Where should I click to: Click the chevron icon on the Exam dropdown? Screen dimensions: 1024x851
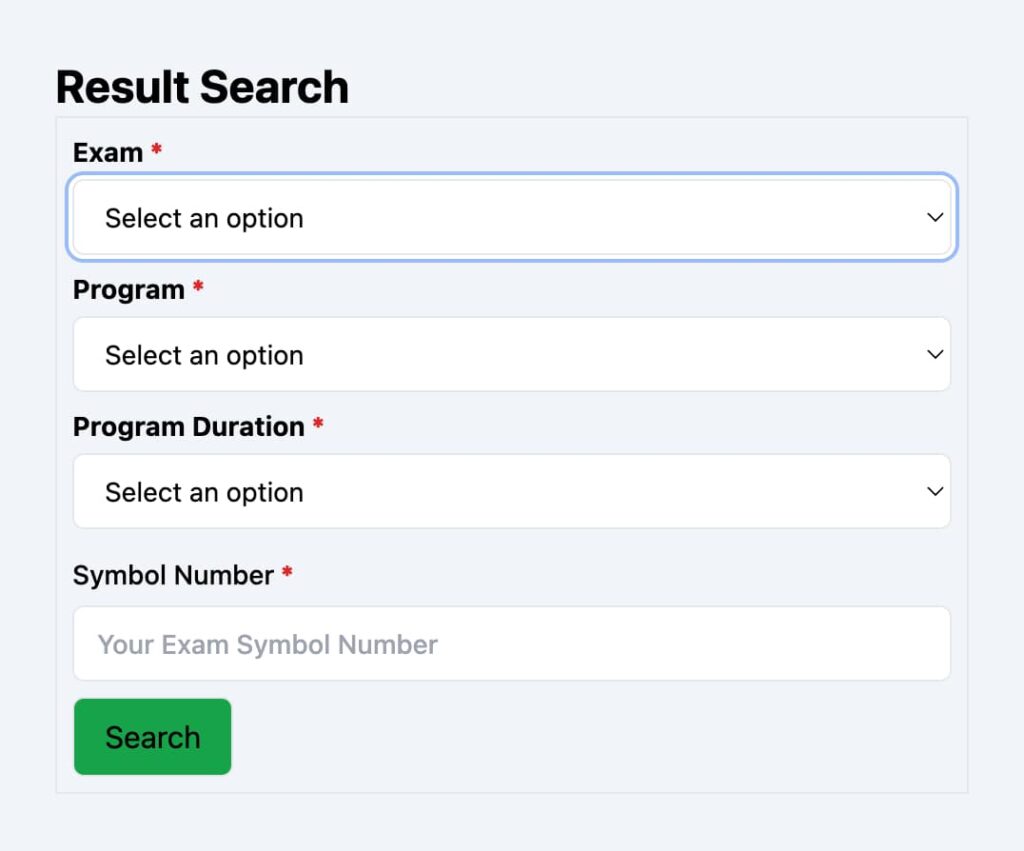tap(934, 217)
